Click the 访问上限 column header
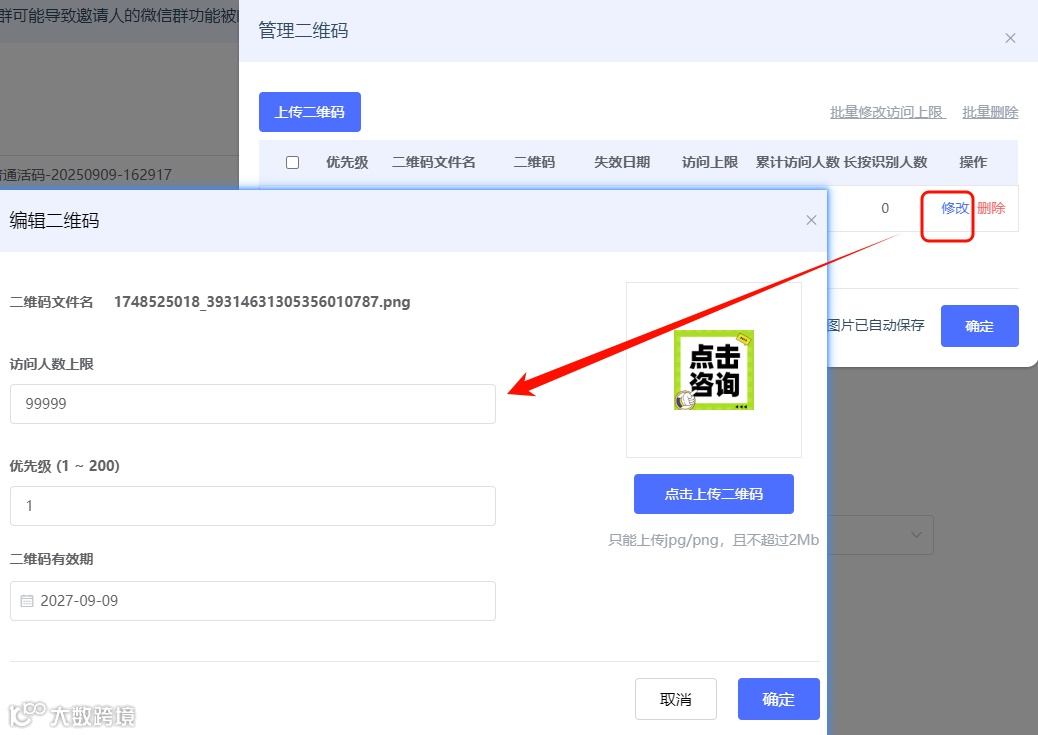1038x735 pixels. click(710, 162)
